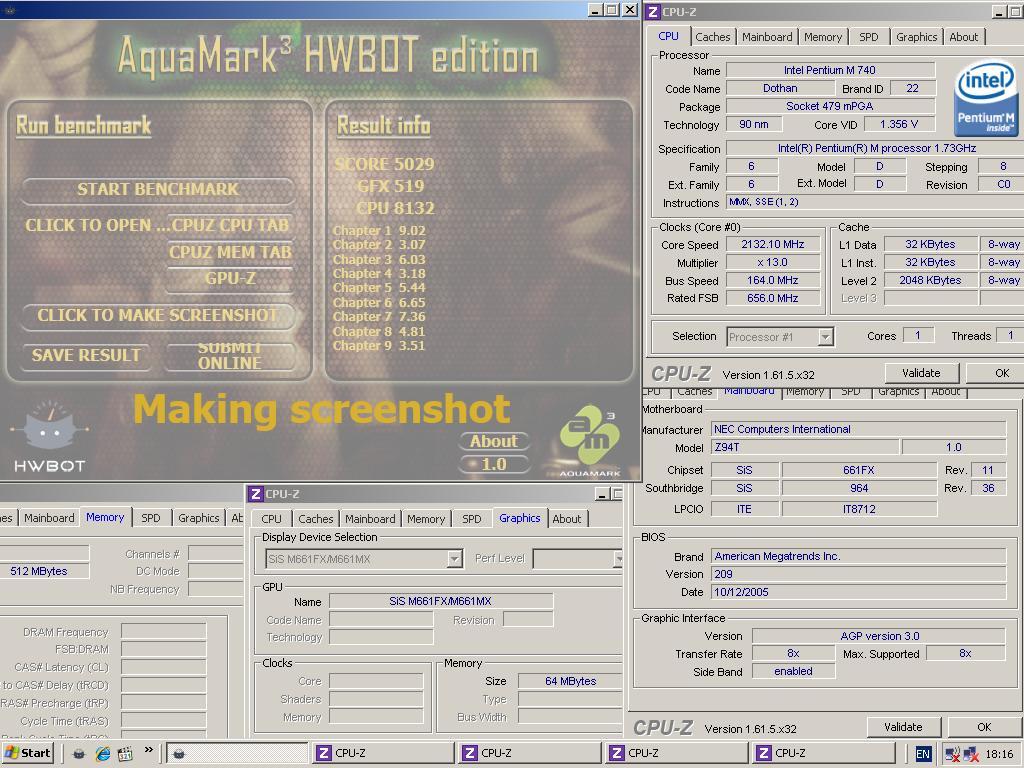The height and width of the screenshot is (768, 1024).
Task: Click the Z icon in the Processor CPU-Z title bar
Action: pos(653,12)
